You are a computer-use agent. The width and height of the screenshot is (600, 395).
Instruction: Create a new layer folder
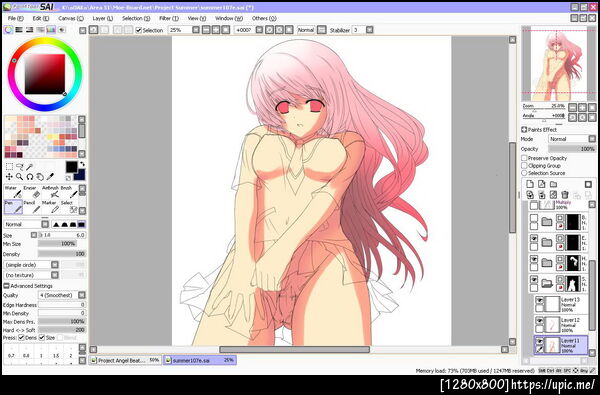point(553,184)
